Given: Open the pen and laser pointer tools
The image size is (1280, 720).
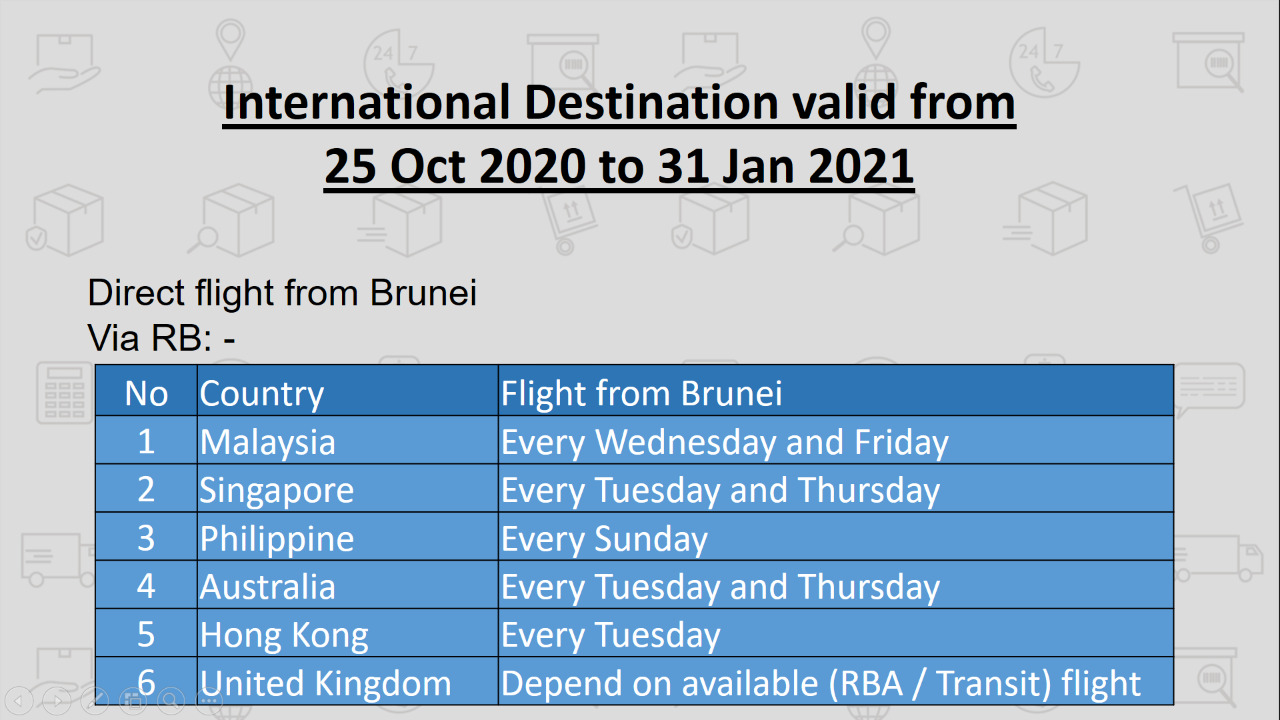Looking at the screenshot, I should [95, 701].
